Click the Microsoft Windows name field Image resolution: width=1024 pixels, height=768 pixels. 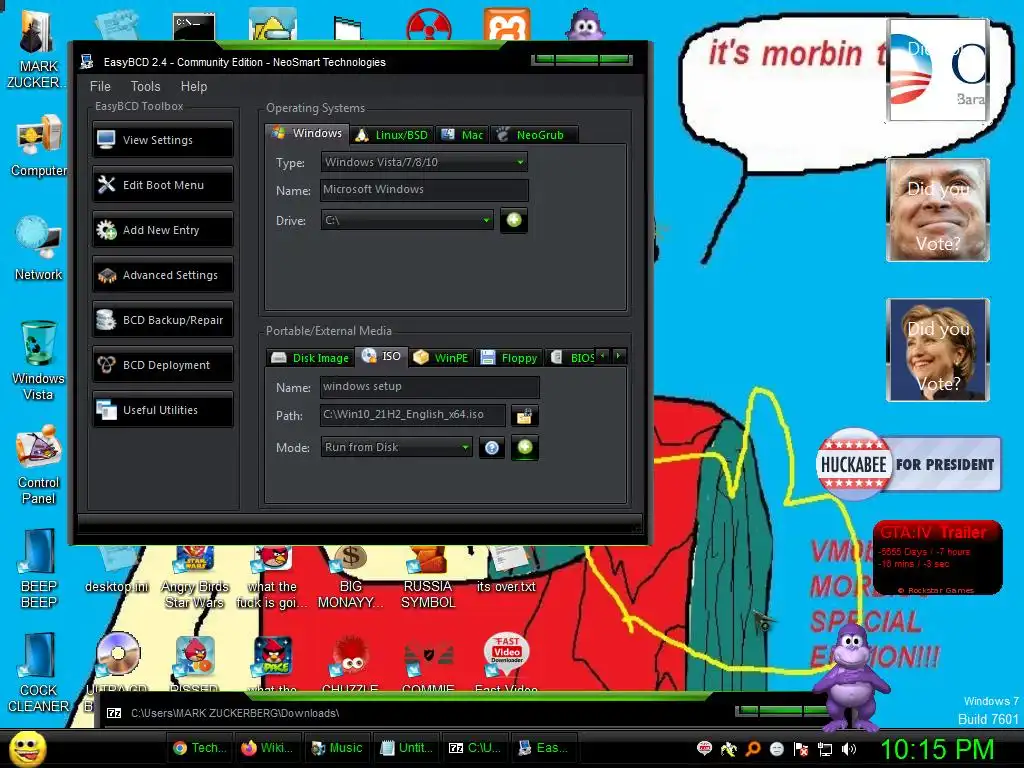tap(424, 189)
